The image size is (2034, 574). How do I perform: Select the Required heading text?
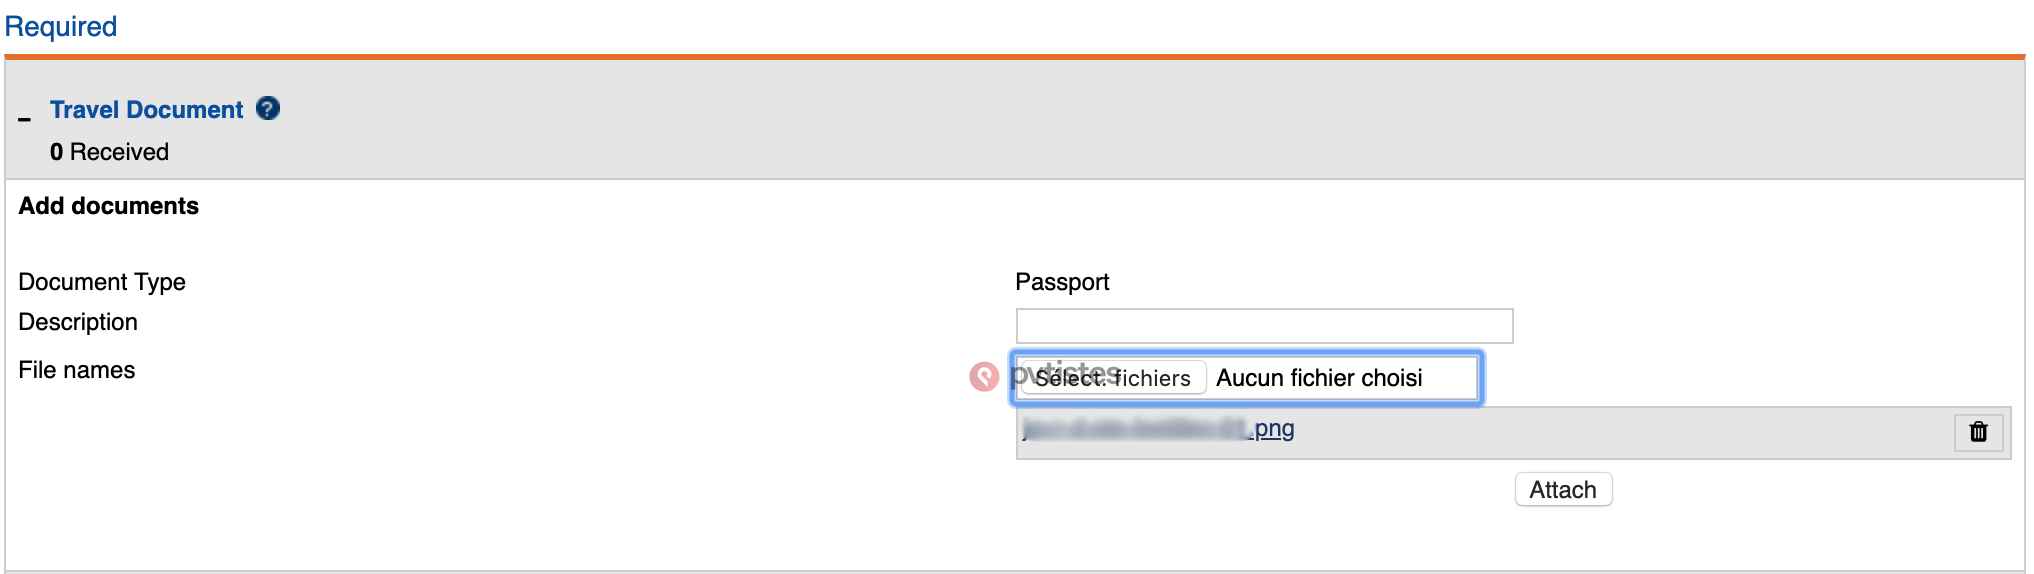[x=61, y=26]
